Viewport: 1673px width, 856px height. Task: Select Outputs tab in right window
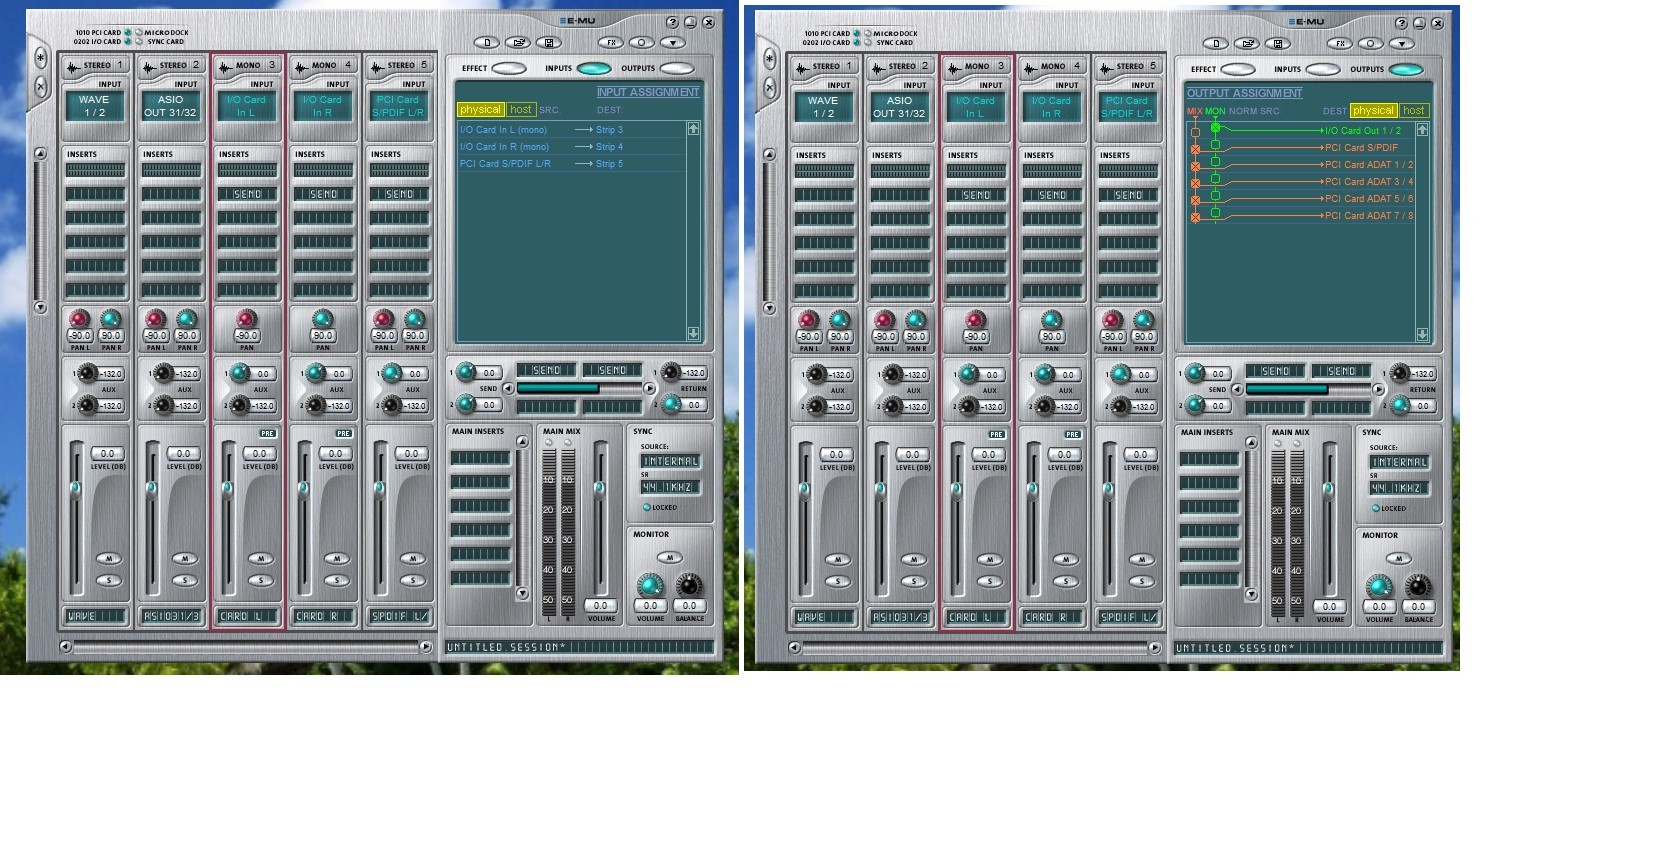tap(1406, 69)
